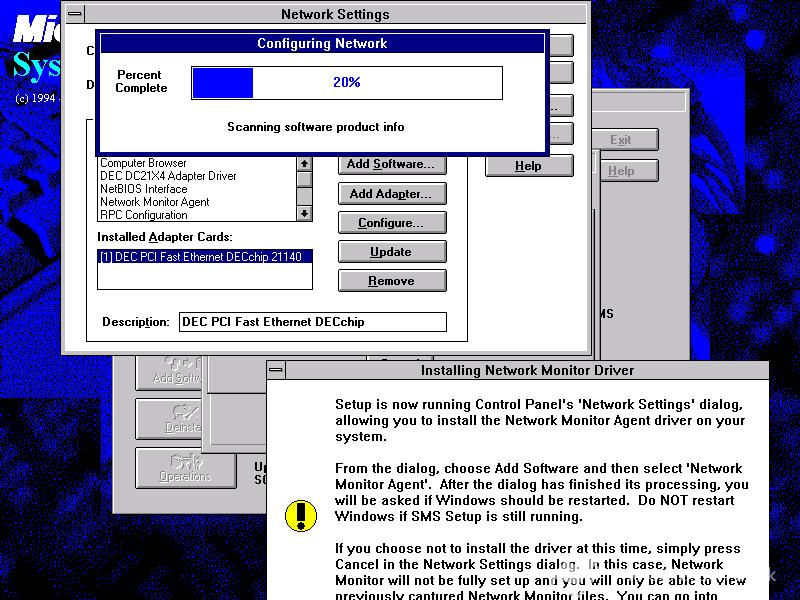Click the Exit button in the background window
Image resolution: width=800 pixels, height=600 pixels.
coord(624,140)
